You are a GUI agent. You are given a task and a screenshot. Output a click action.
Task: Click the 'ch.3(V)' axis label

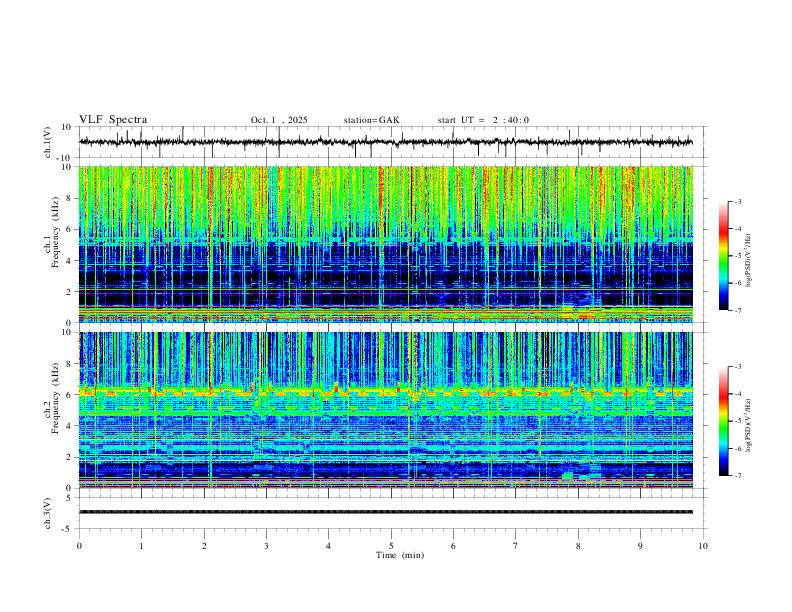[x=48, y=514]
